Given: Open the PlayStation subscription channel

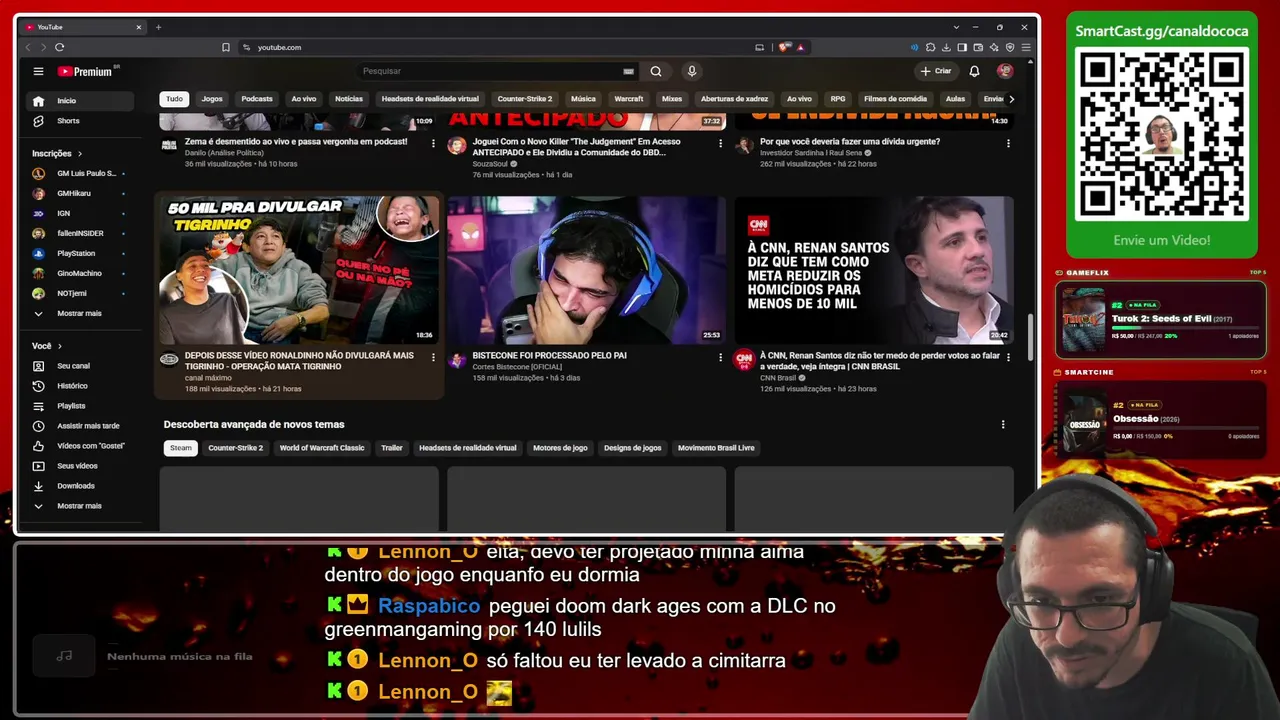Looking at the screenshot, I should coord(79,253).
